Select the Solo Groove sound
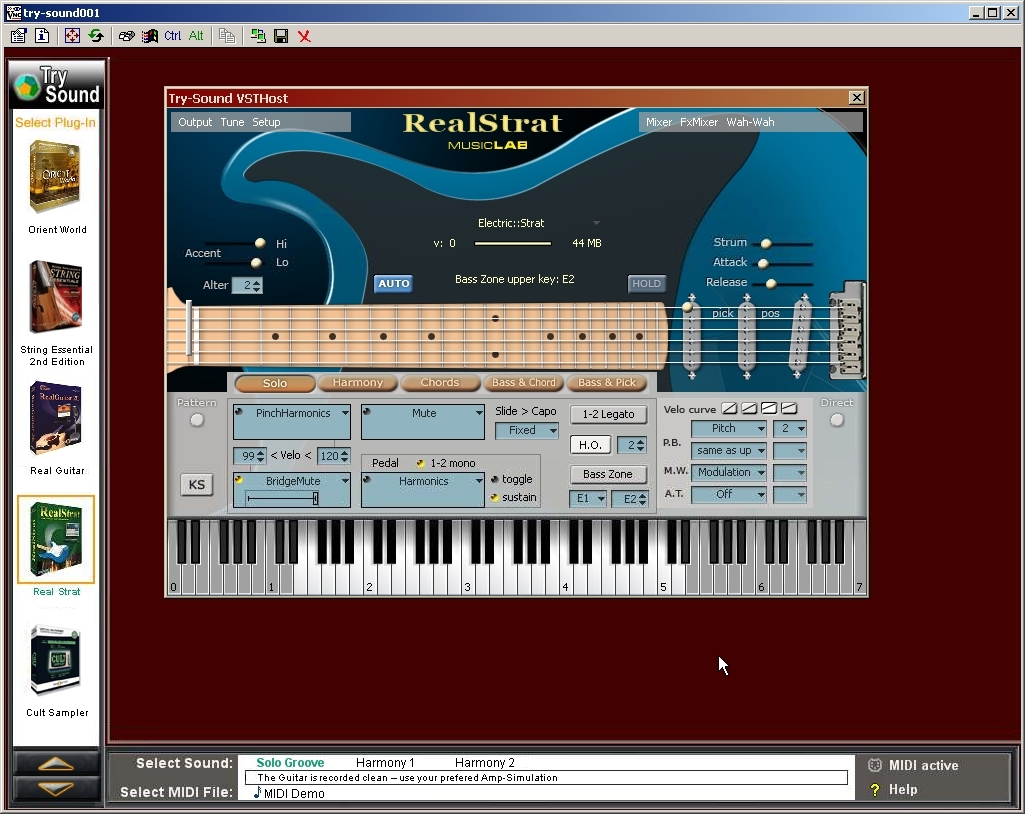This screenshot has height=814, width=1025. (290, 763)
